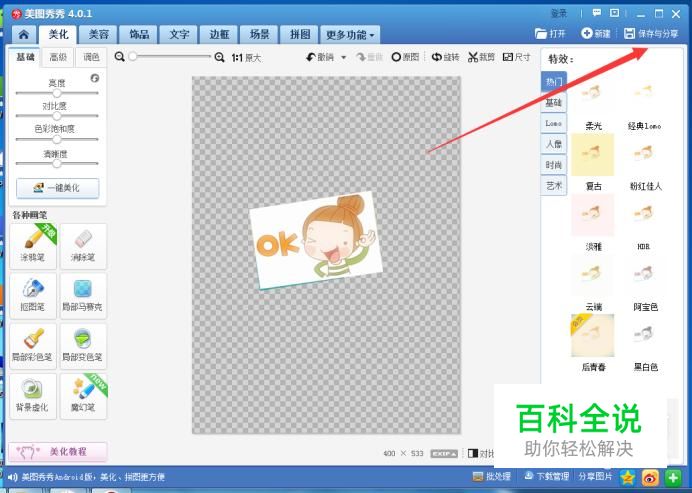Click the 裁剪 crop tool

pos(481,57)
